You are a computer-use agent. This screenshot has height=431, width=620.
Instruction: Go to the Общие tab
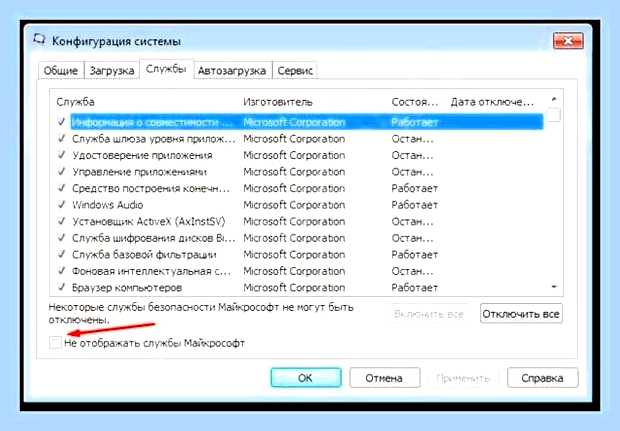60,71
